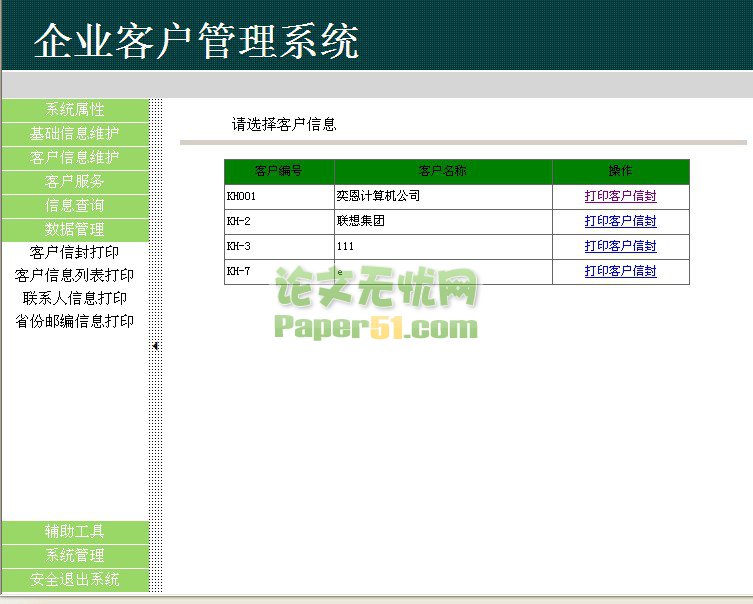The width and height of the screenshot is (753, 604).
Task: Click 打印客户信封 link for 联想集团
Action: 620,221
